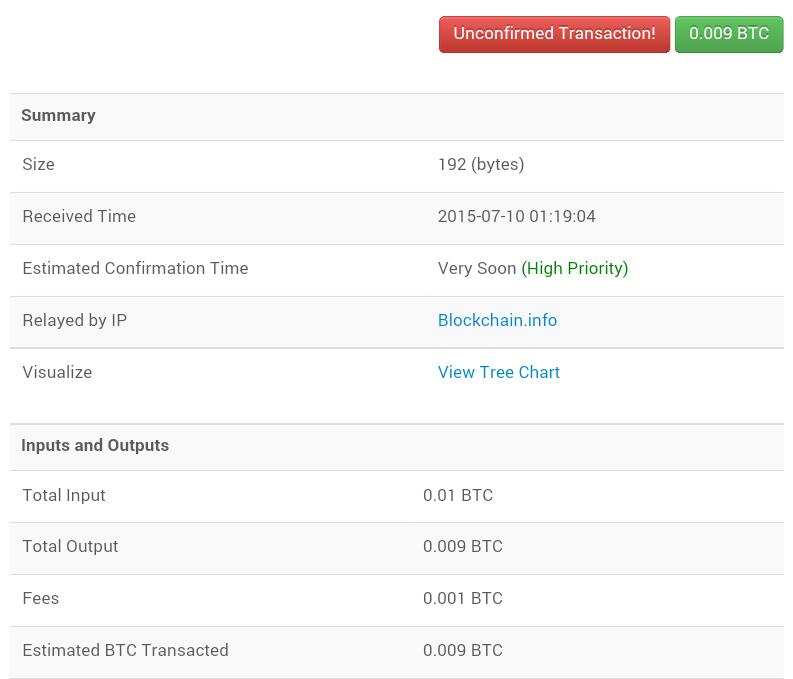The height and width of the screenshot is (679, 793).
Task: Click the Total Input value 0.01 BTC
Action: point(458,495)
